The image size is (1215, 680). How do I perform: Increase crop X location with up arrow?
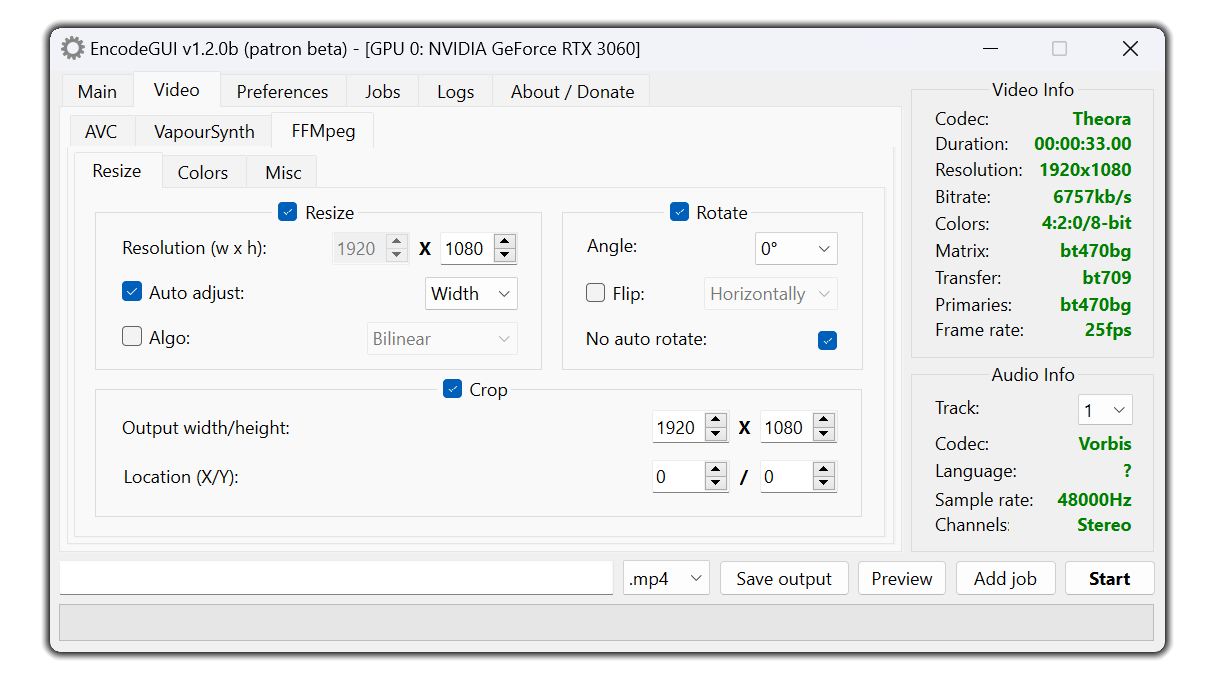pyautogui.click(x=716, y=470)
